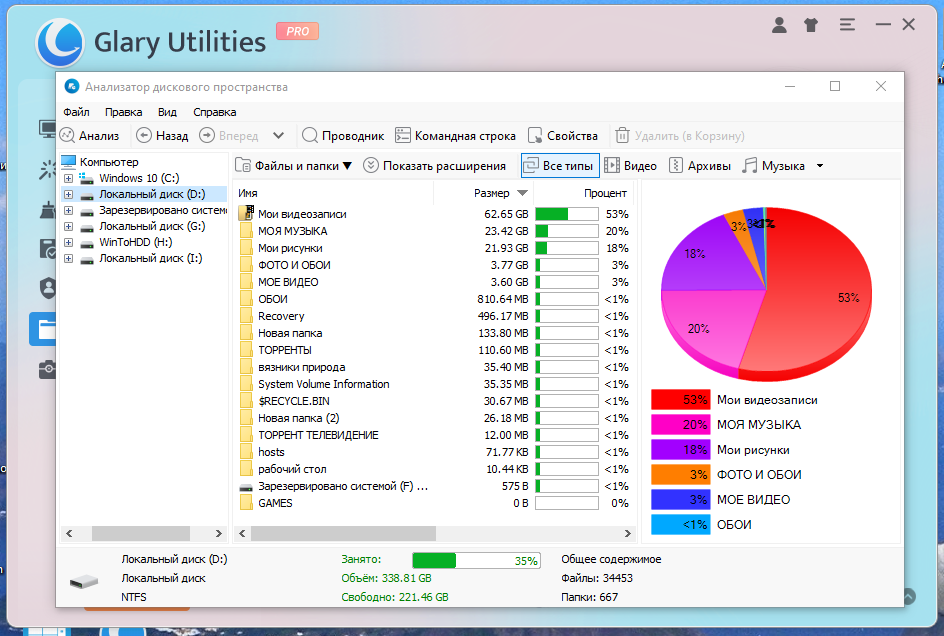This screenshot has width=944, height=636.
Task: Launch Командная строка from toolbar
Action: click(455, 136)
